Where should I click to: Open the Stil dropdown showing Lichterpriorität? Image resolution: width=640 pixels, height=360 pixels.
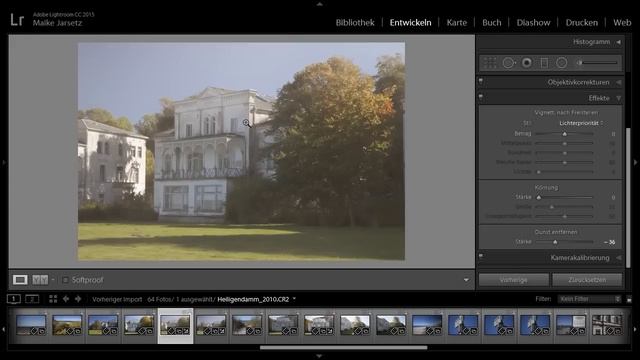(581, 123)
